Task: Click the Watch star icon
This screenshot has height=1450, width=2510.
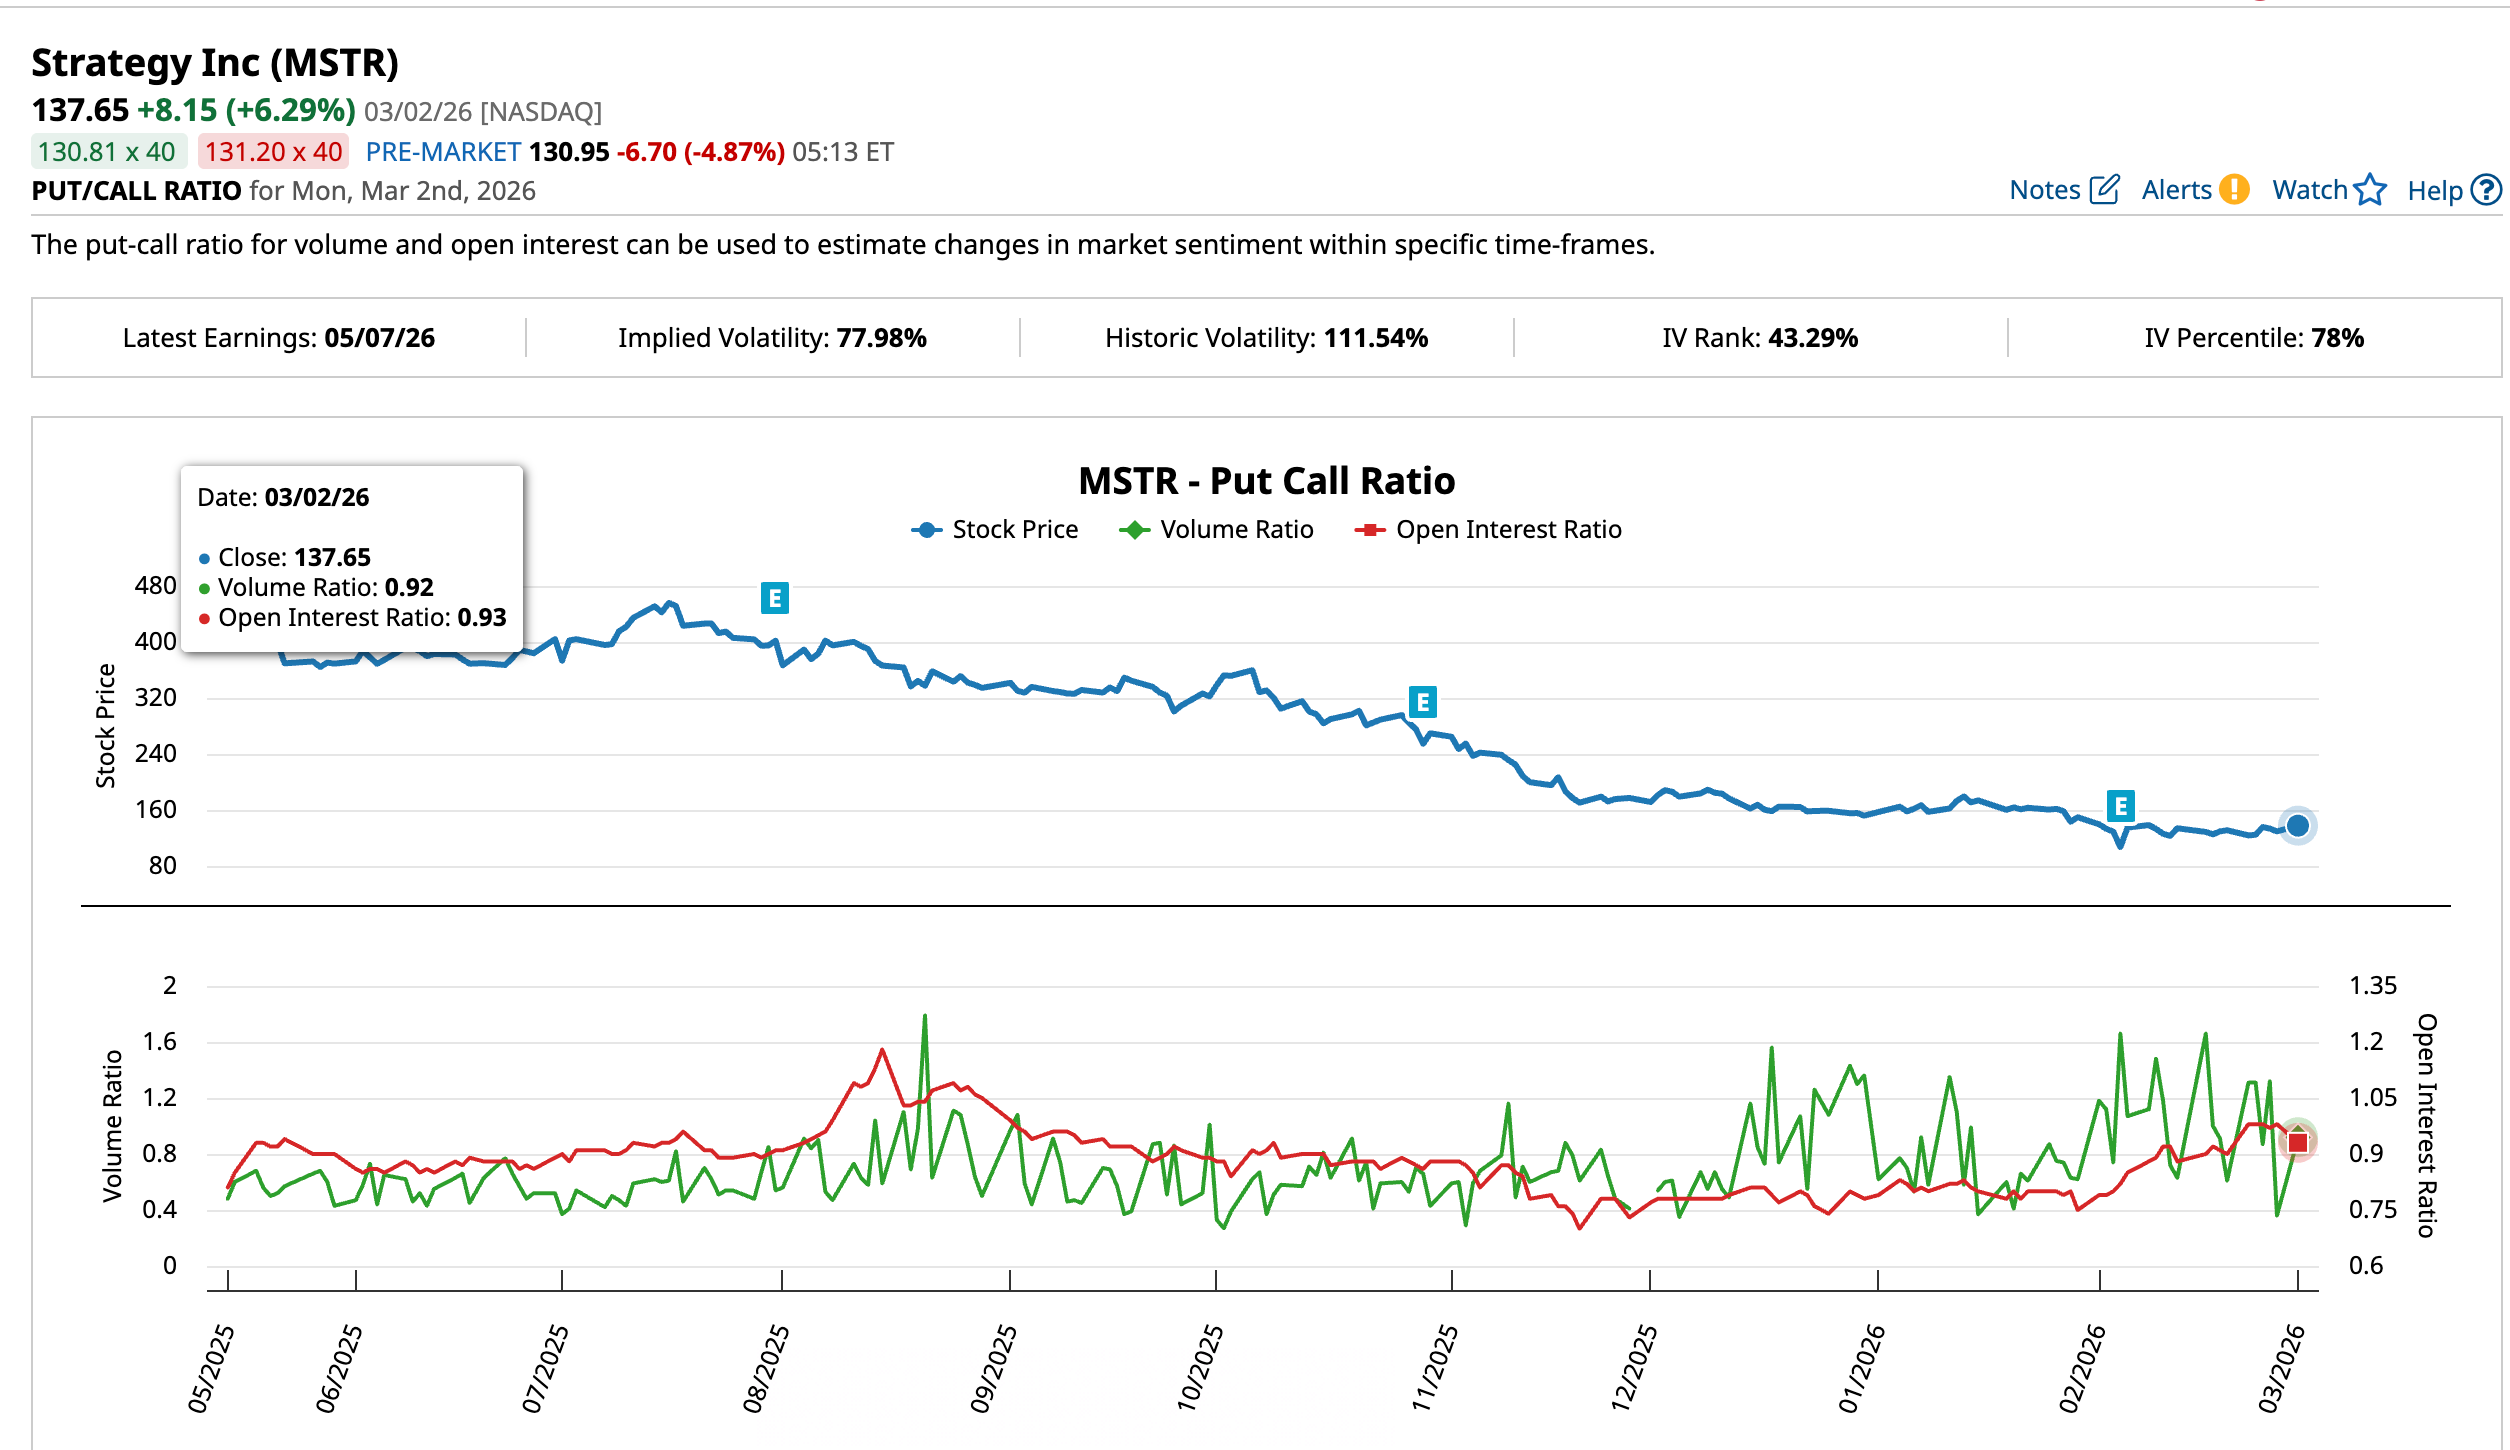Action: (x=2372, y=189)
